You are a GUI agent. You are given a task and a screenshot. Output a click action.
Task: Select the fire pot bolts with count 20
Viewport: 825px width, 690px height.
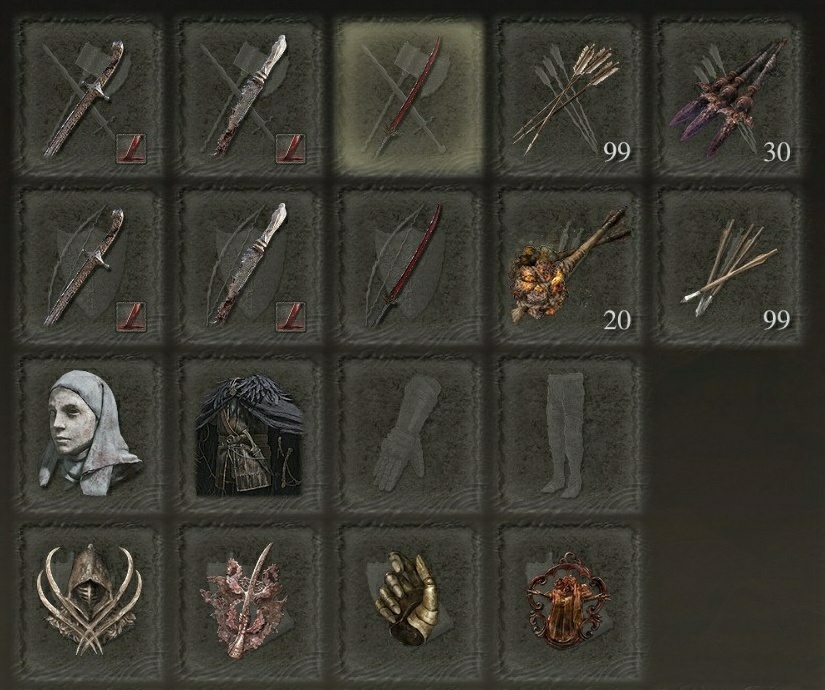pos(570,266)
